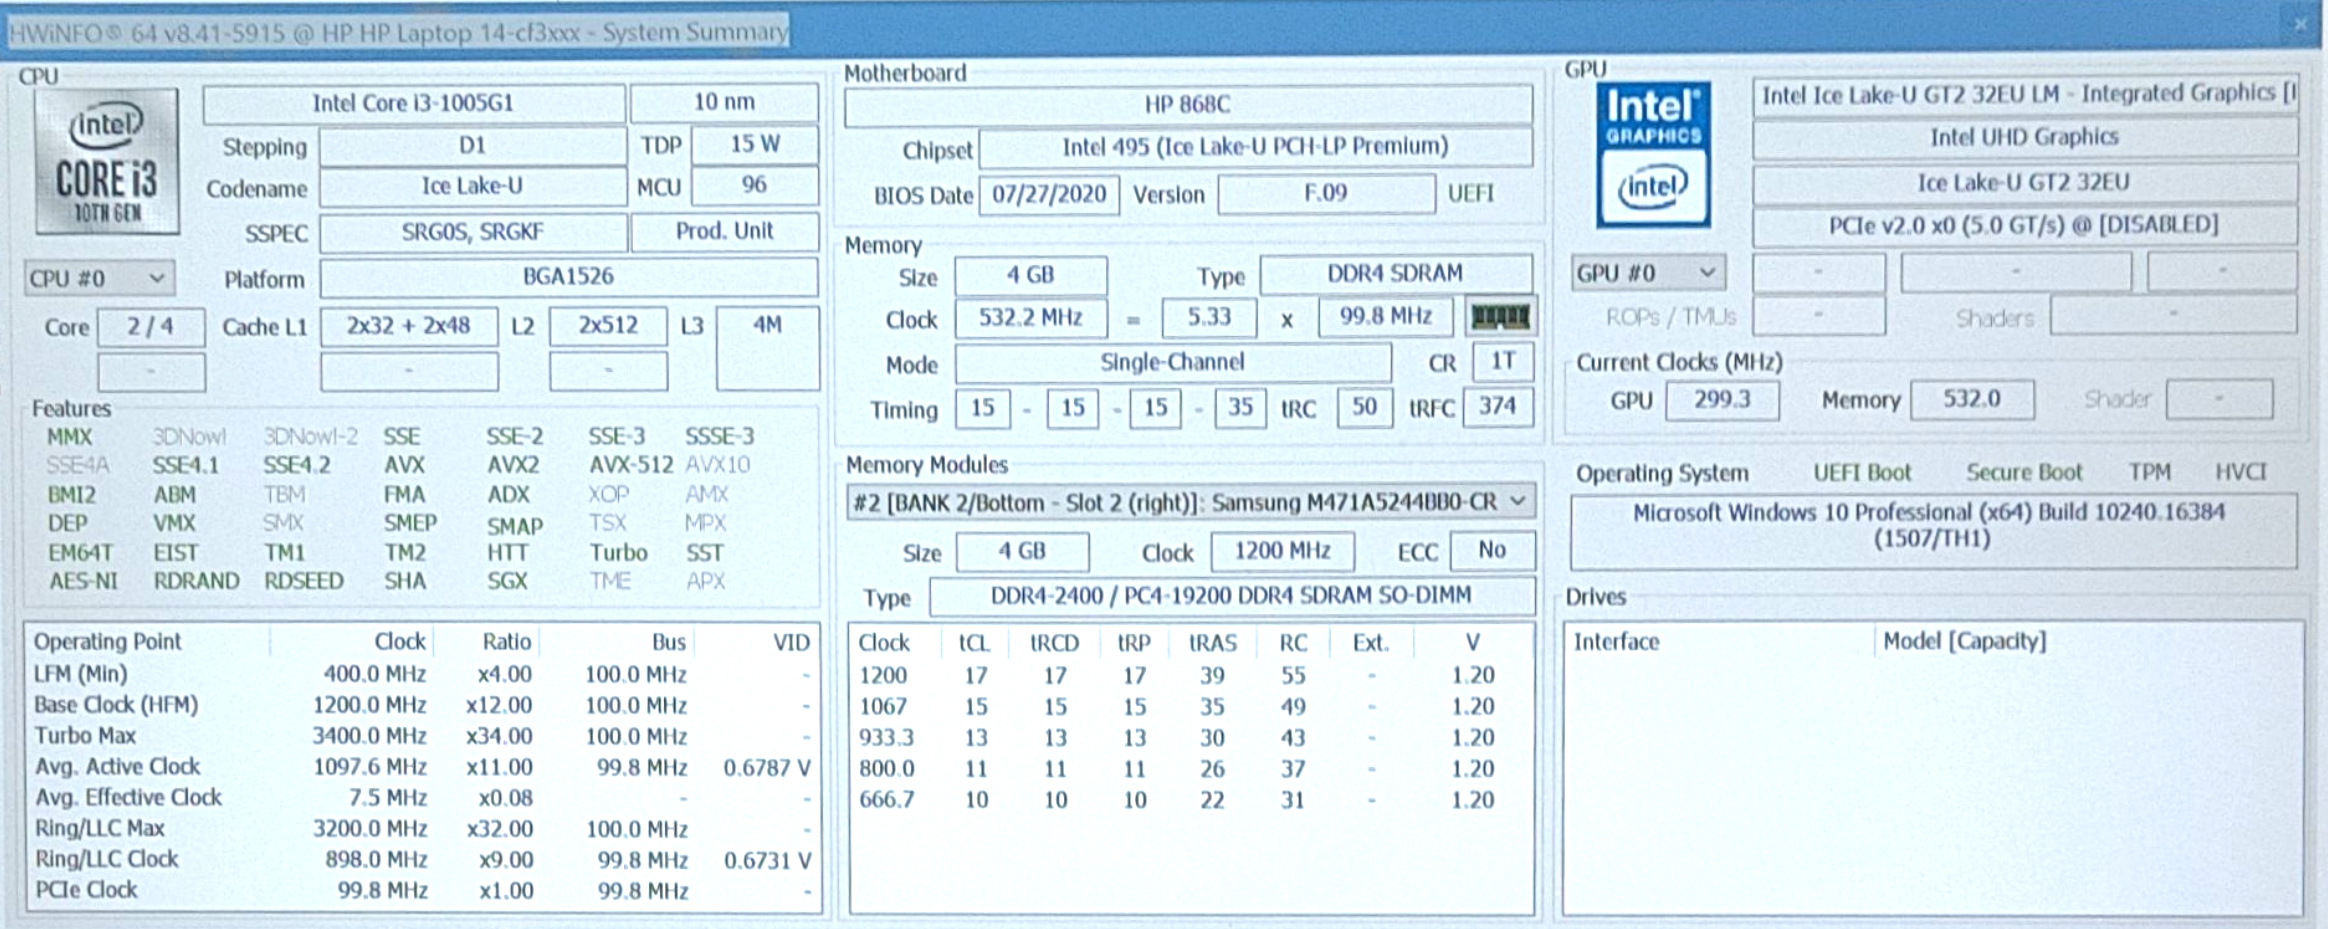Click the Core 2 / 4 field

pyautogui.click(x=151, y=326)
